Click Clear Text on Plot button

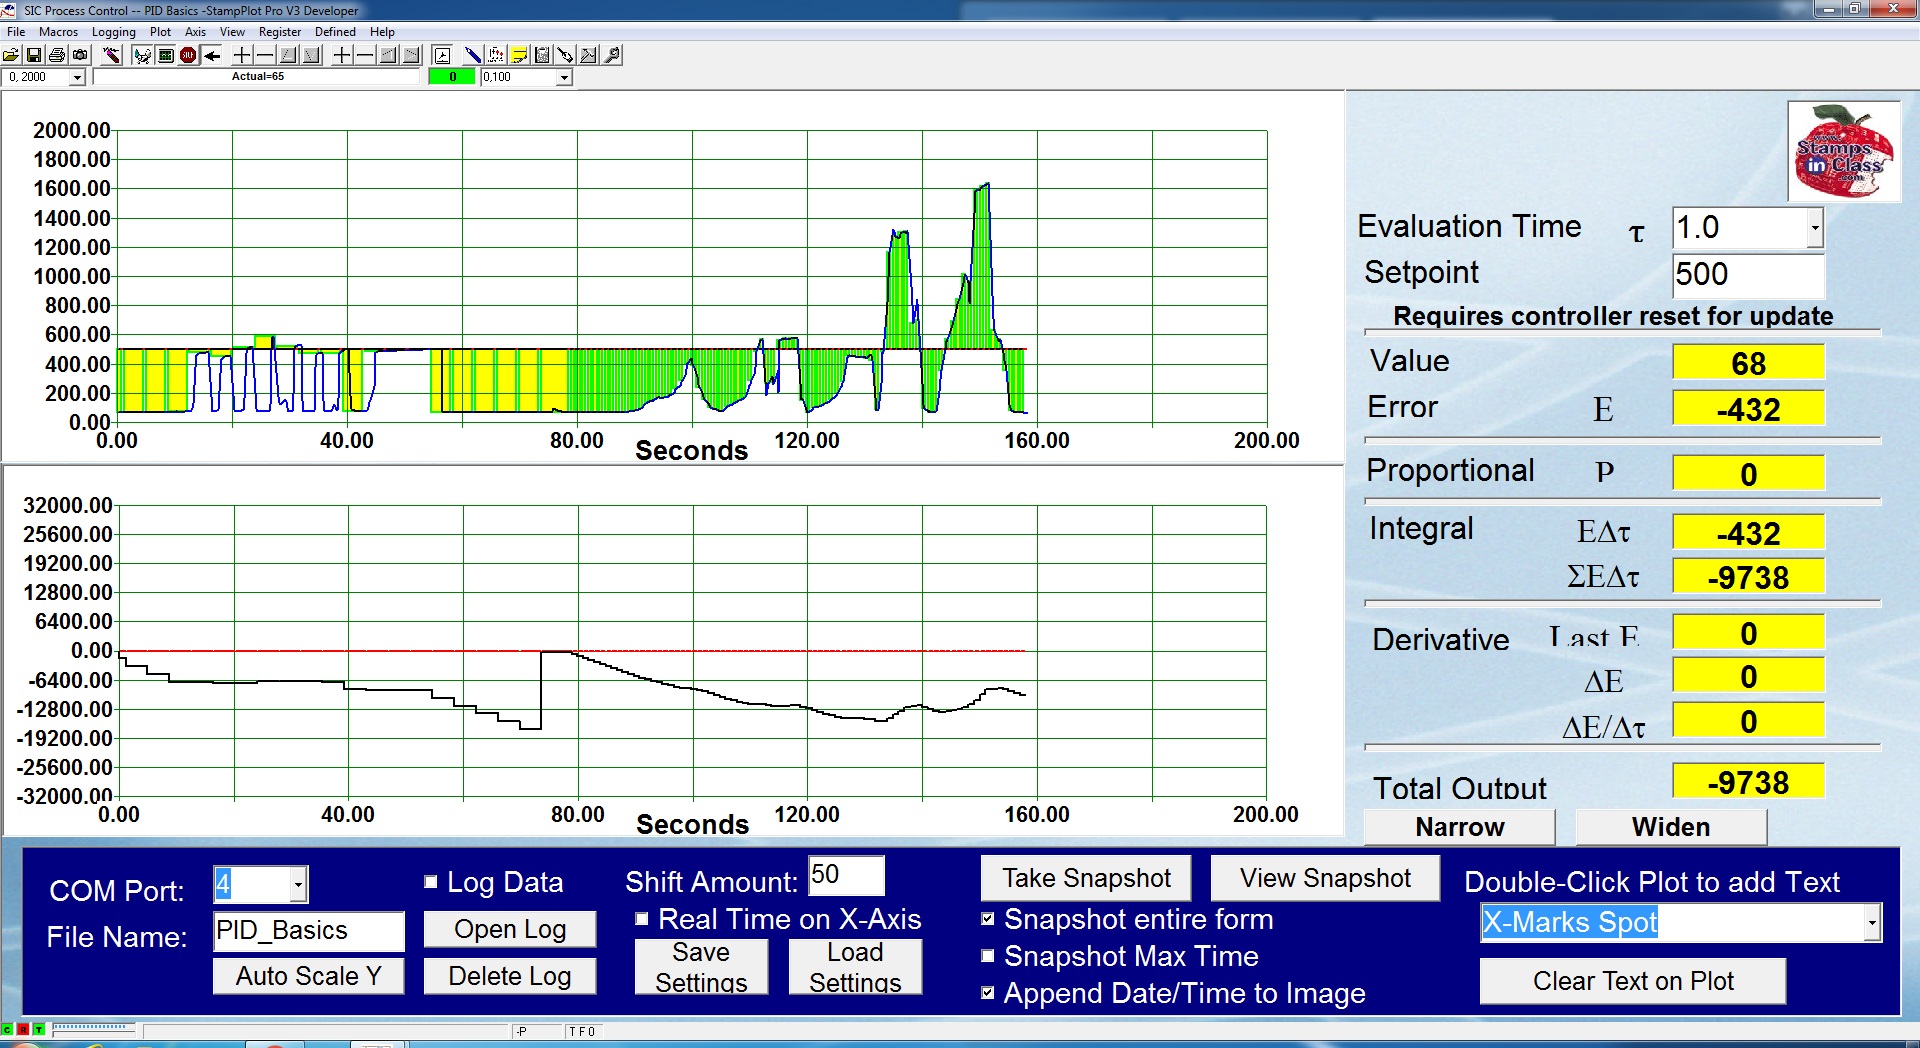[x=1633, y=981]
